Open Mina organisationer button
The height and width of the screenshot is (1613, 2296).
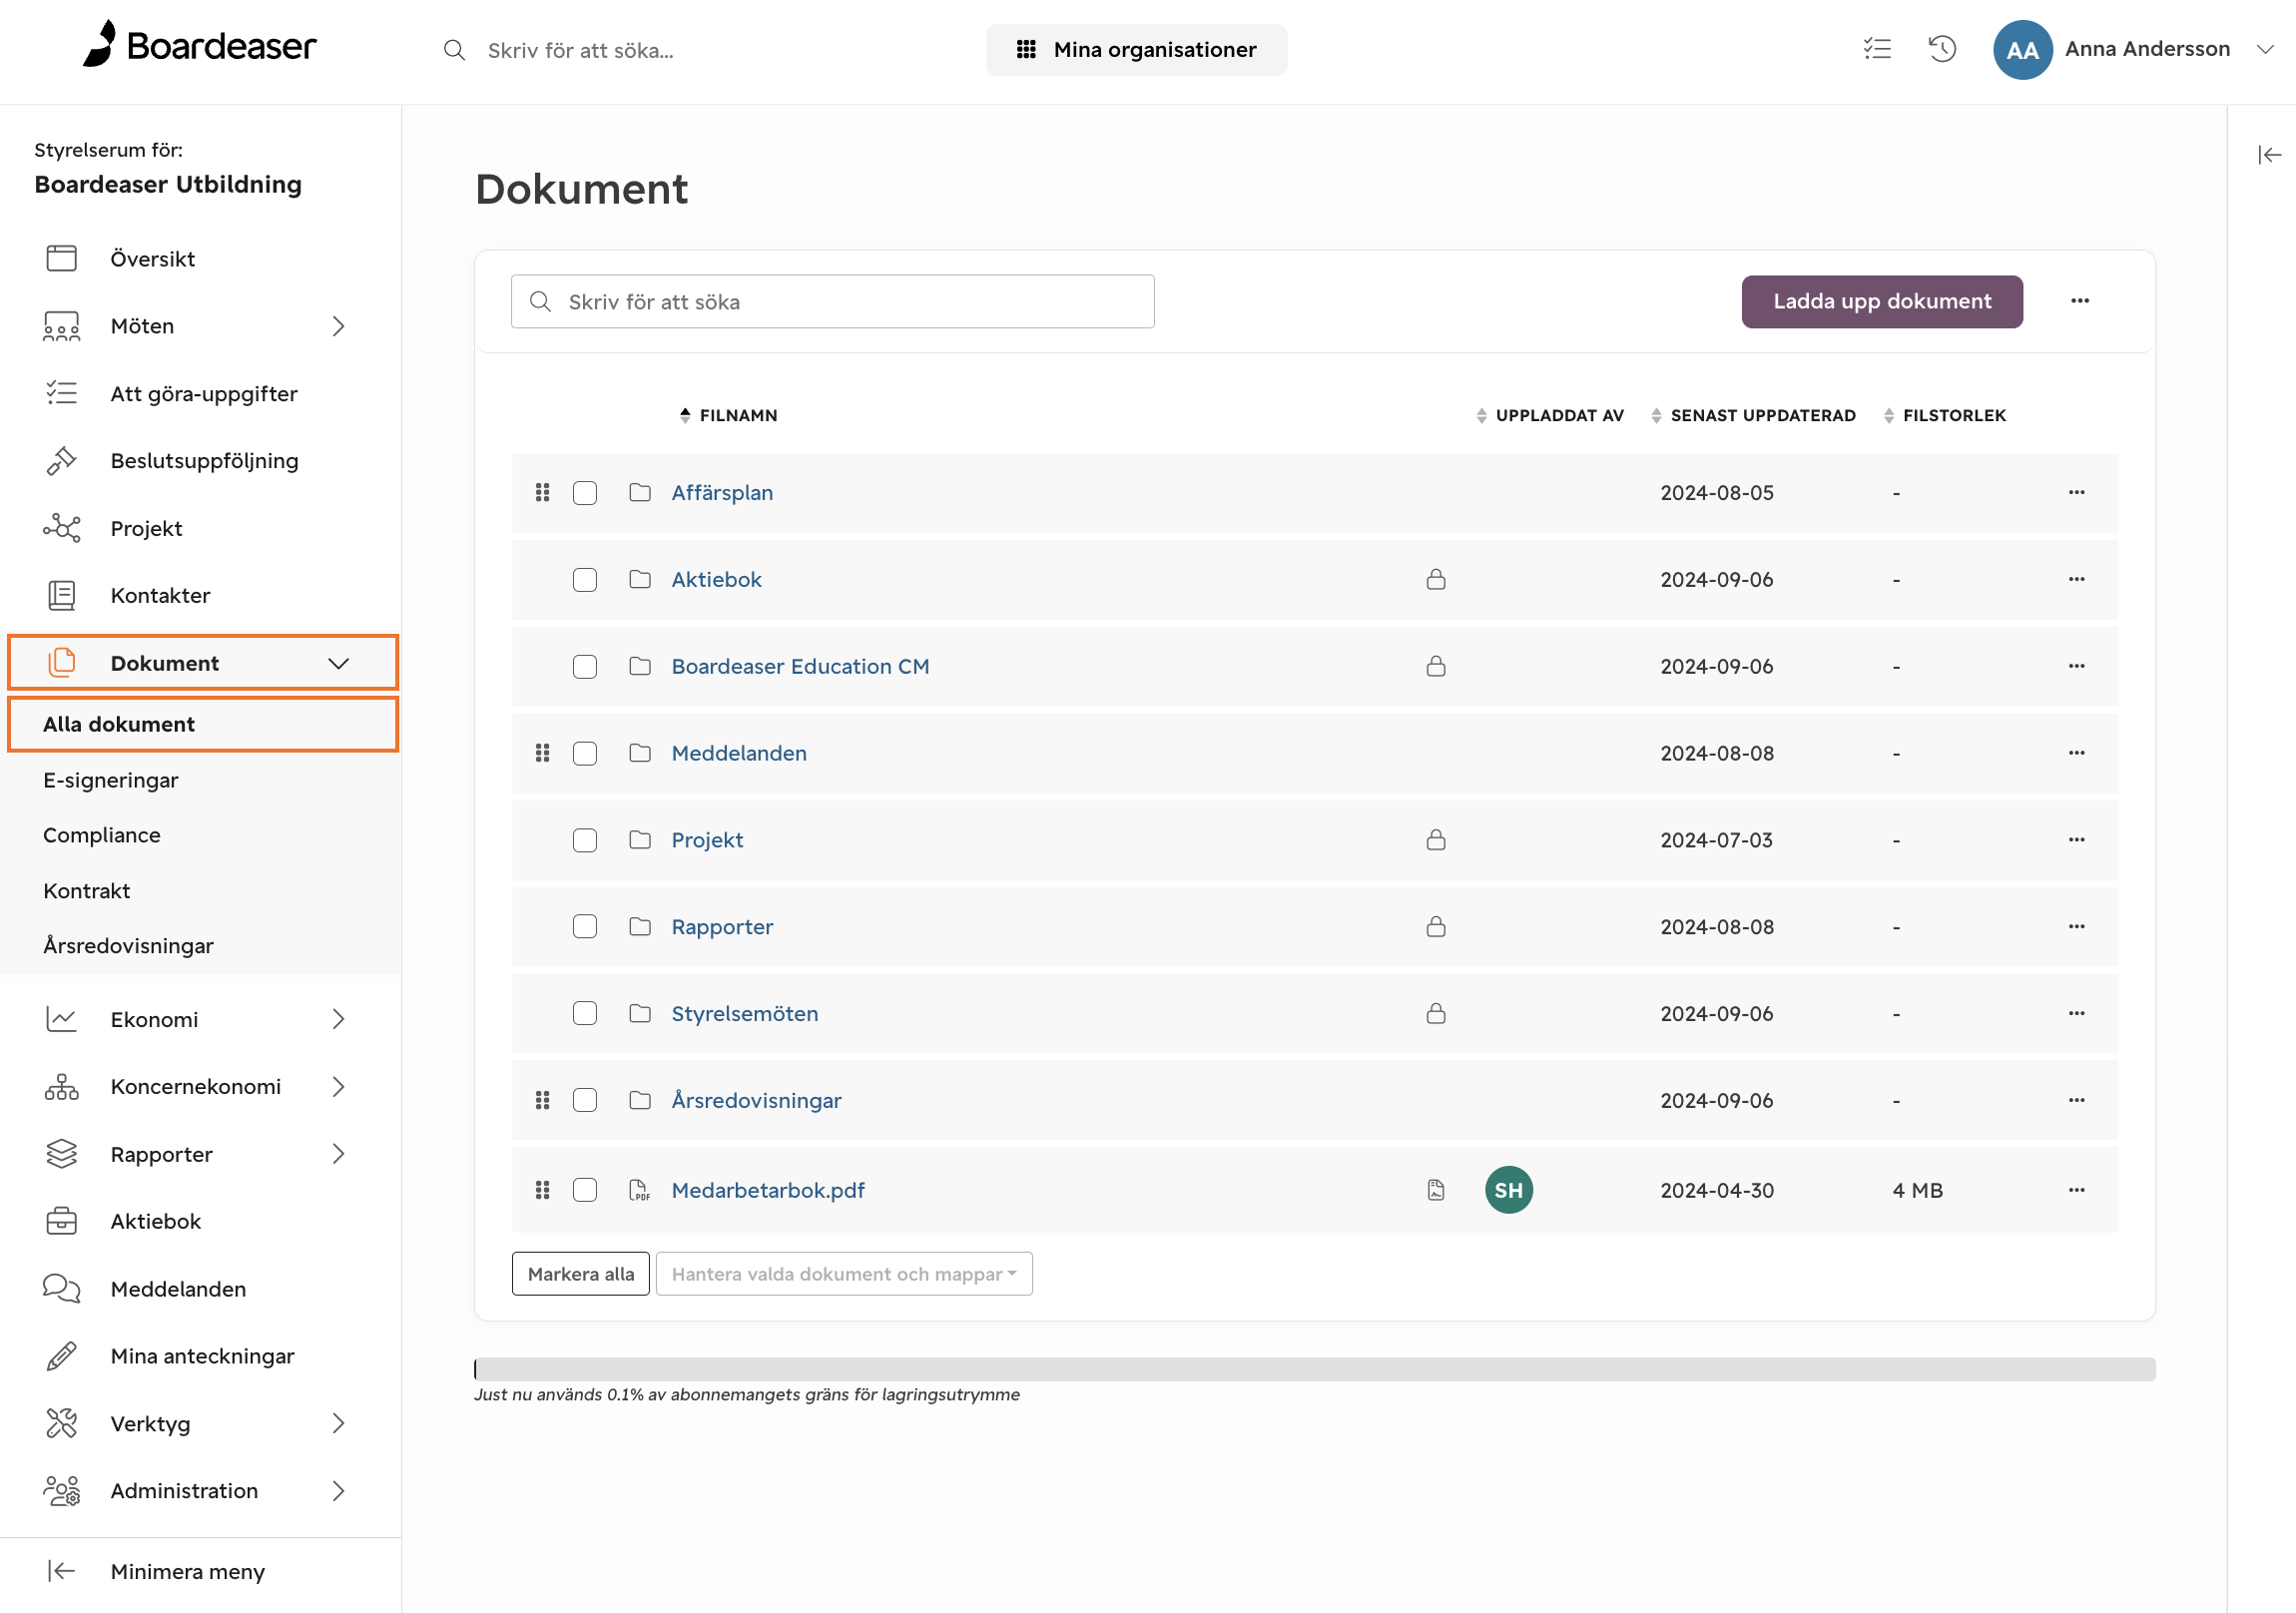pos(1136,49)
